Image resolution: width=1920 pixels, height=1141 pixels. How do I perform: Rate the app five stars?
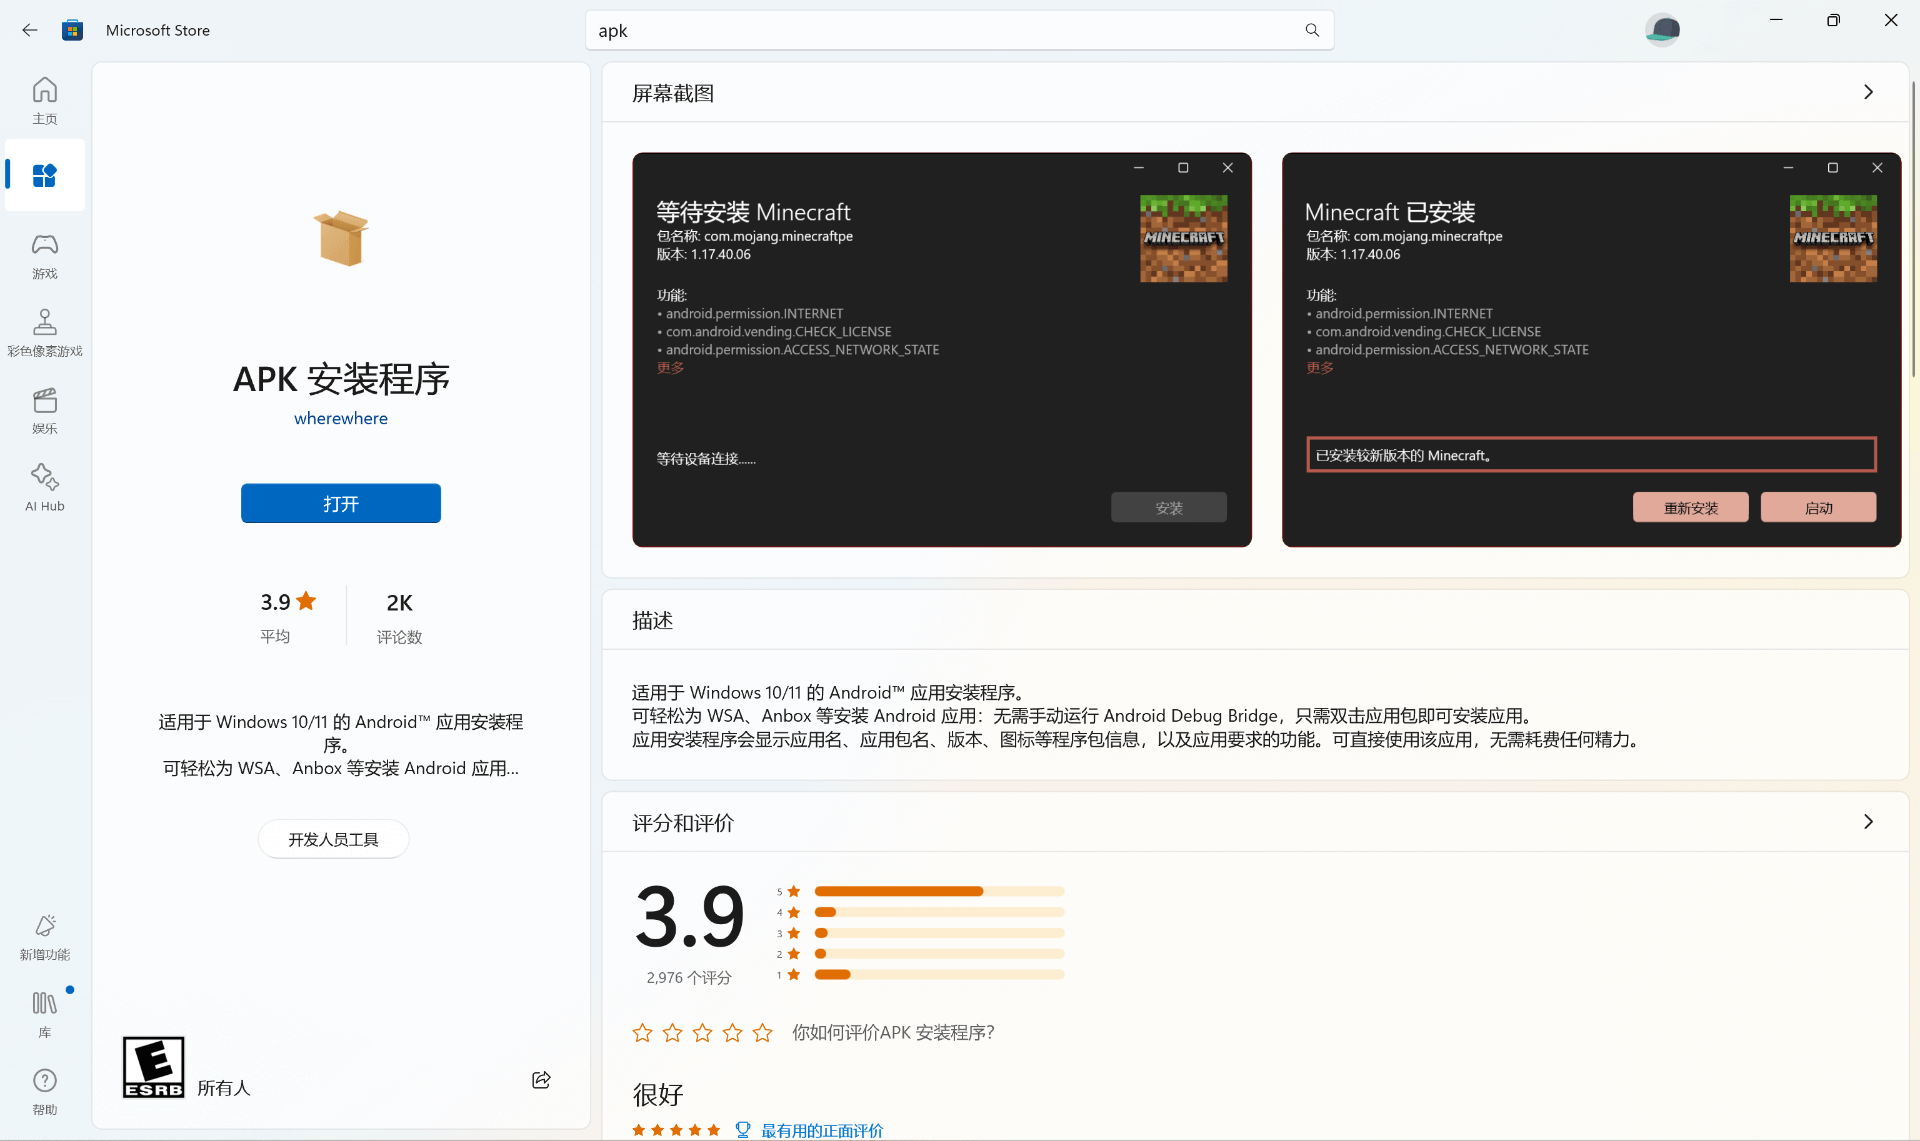tap(762, 1033)
